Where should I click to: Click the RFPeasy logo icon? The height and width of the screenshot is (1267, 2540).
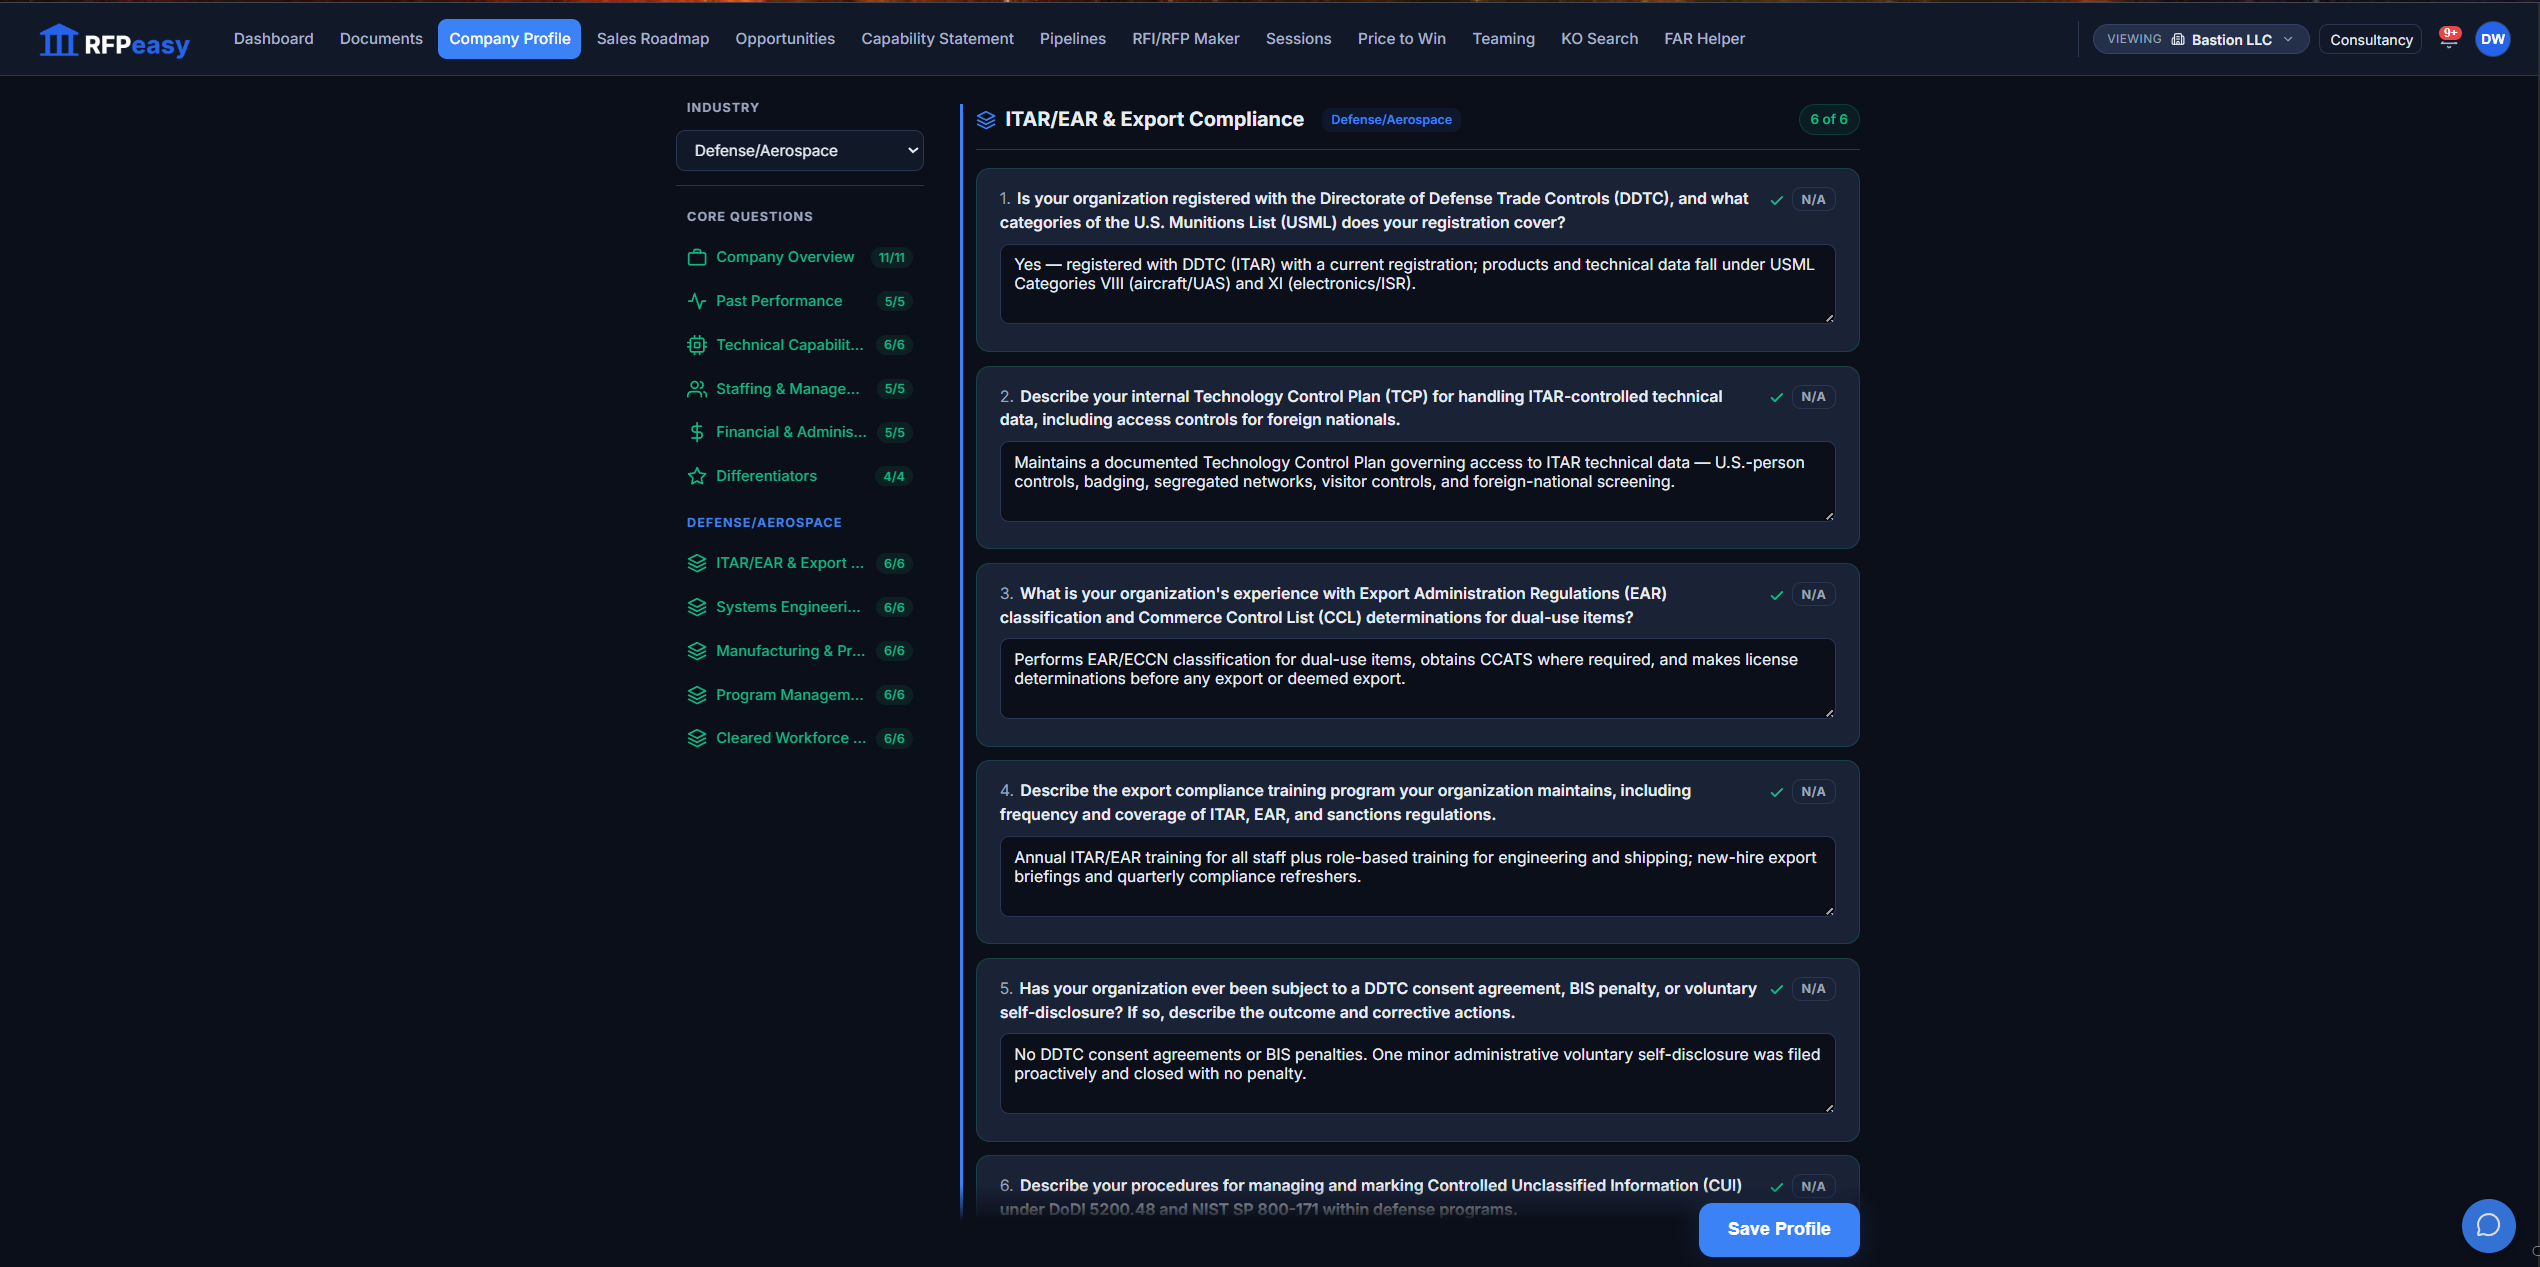click(59, 40)
